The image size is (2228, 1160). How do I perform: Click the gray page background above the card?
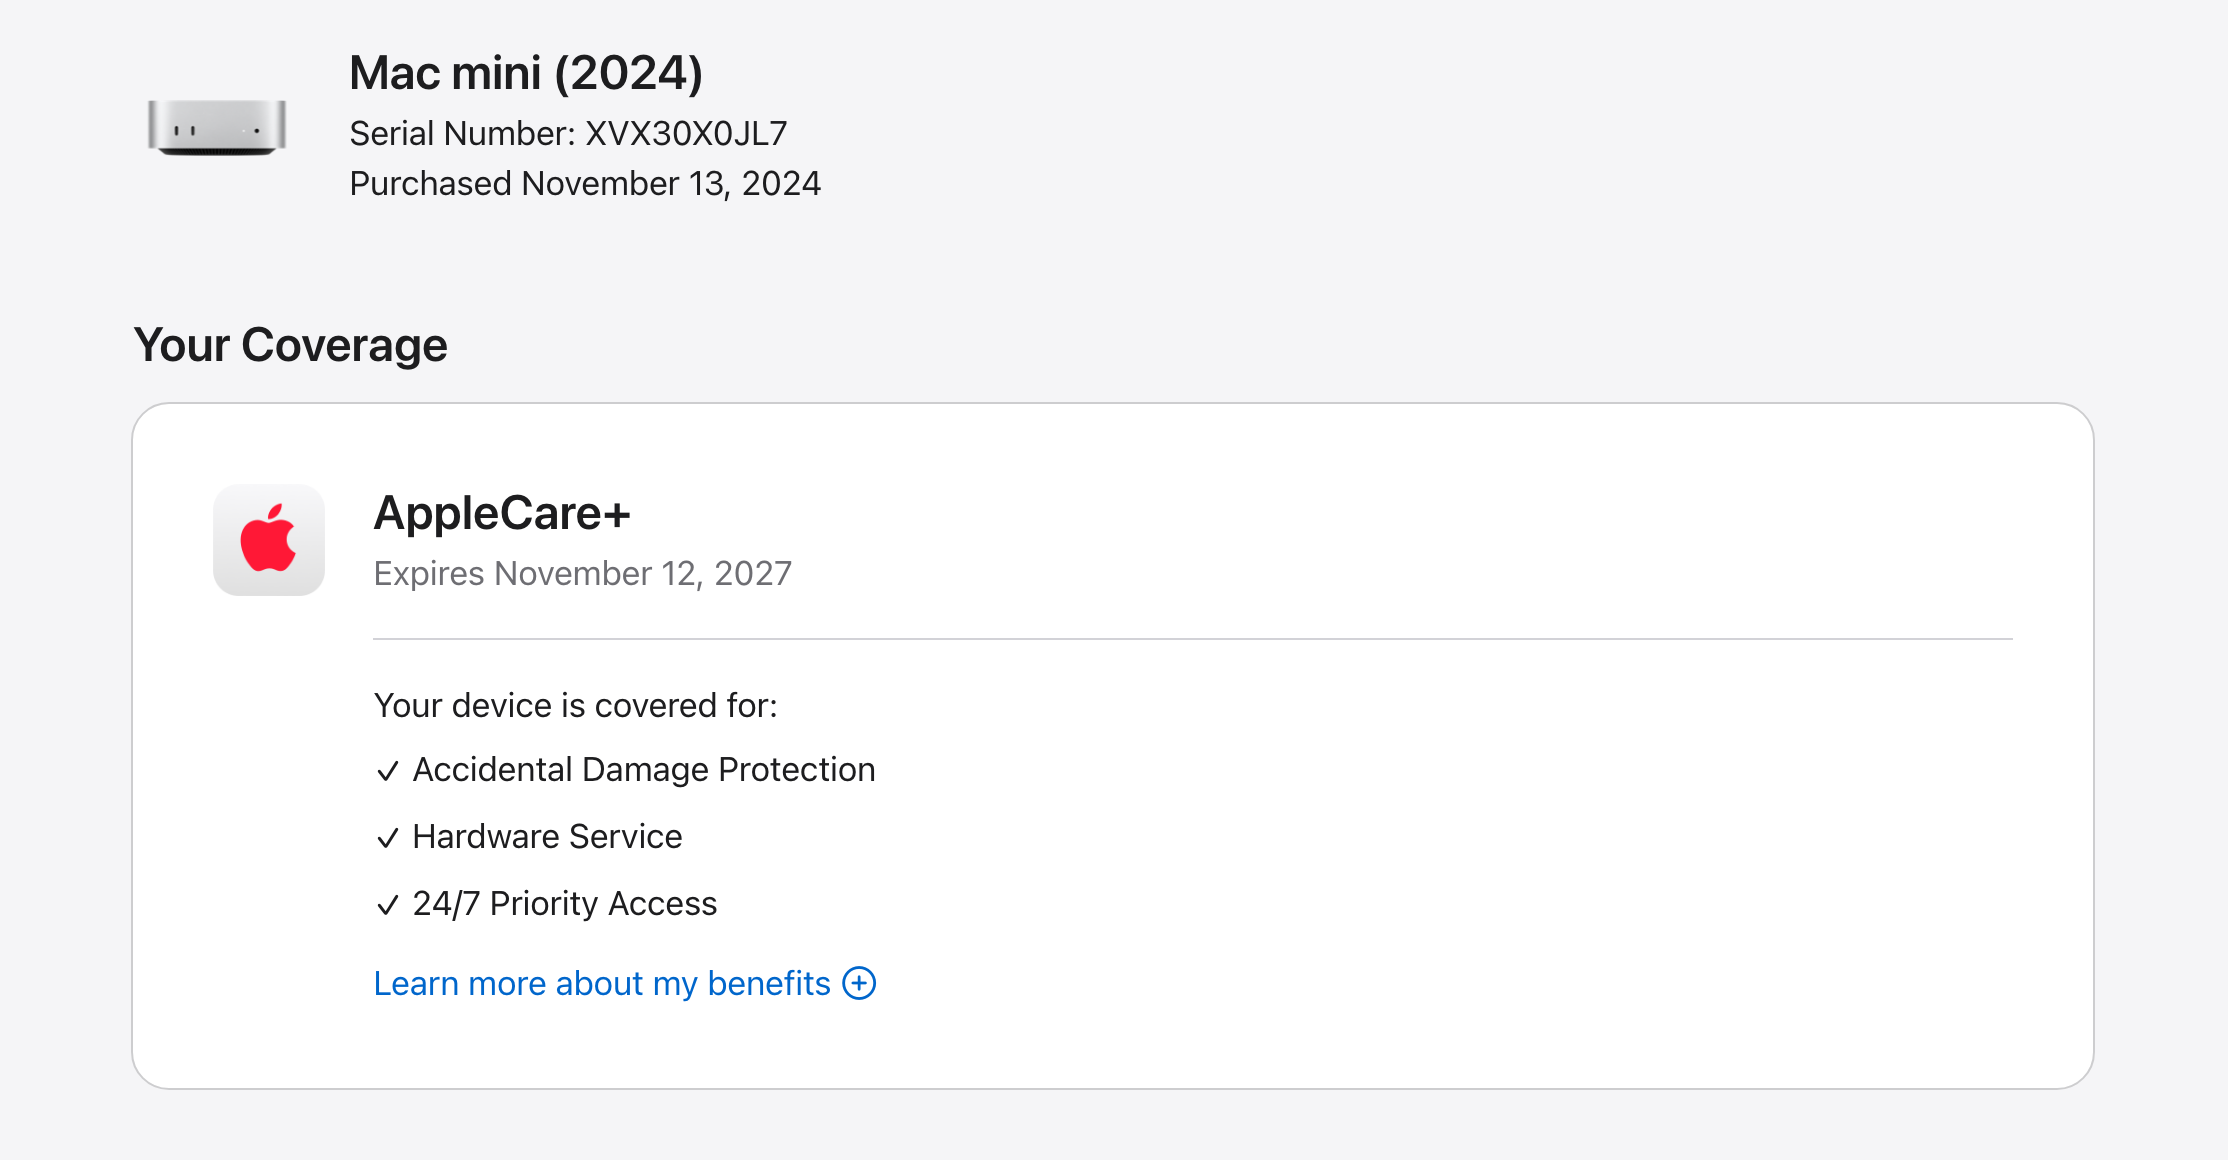[x=1400, y=250]
